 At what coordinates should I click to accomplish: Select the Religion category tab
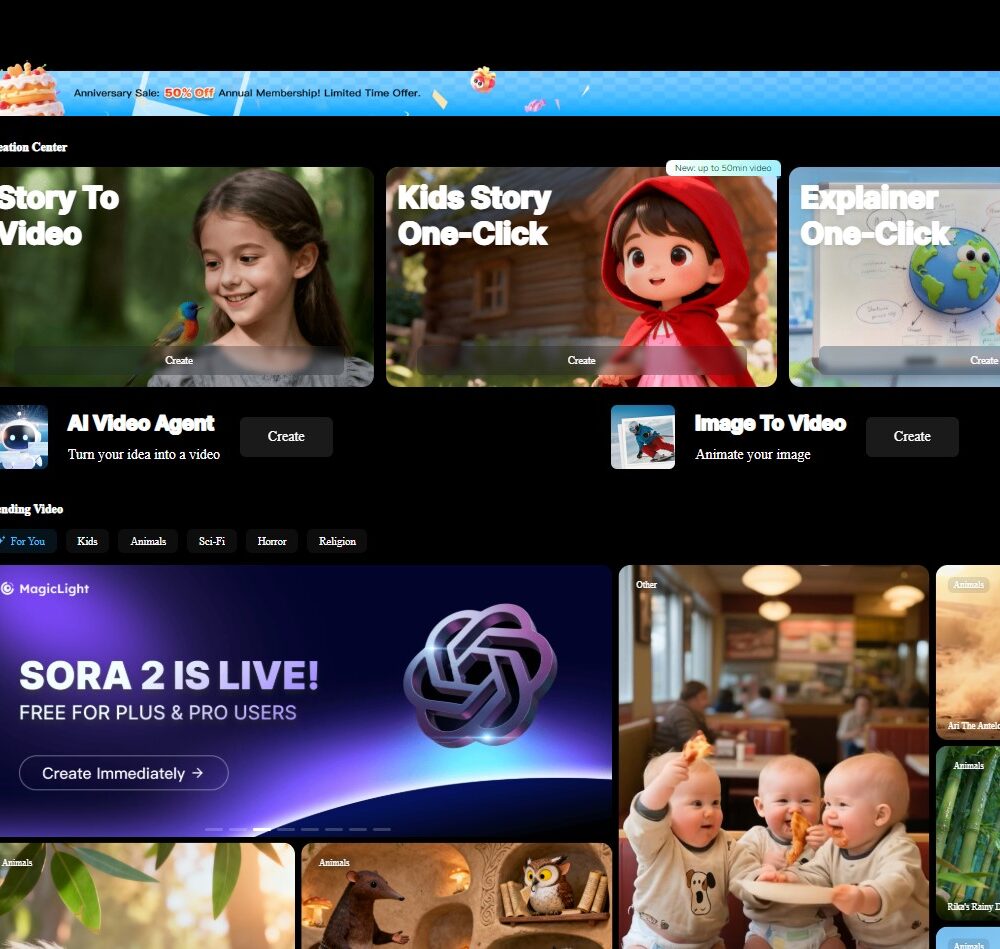tap(337, 541)
